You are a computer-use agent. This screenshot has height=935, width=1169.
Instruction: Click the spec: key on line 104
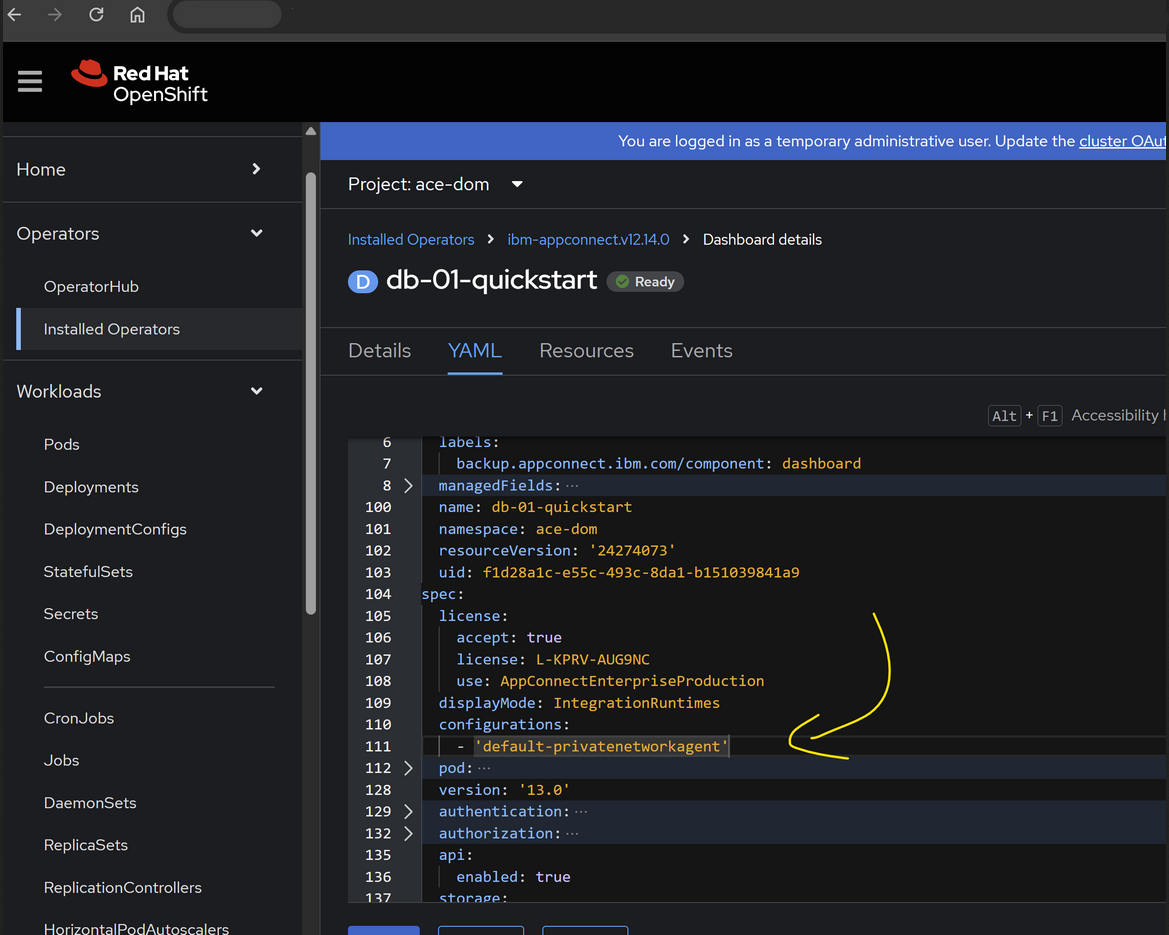[x=443, y=594]
